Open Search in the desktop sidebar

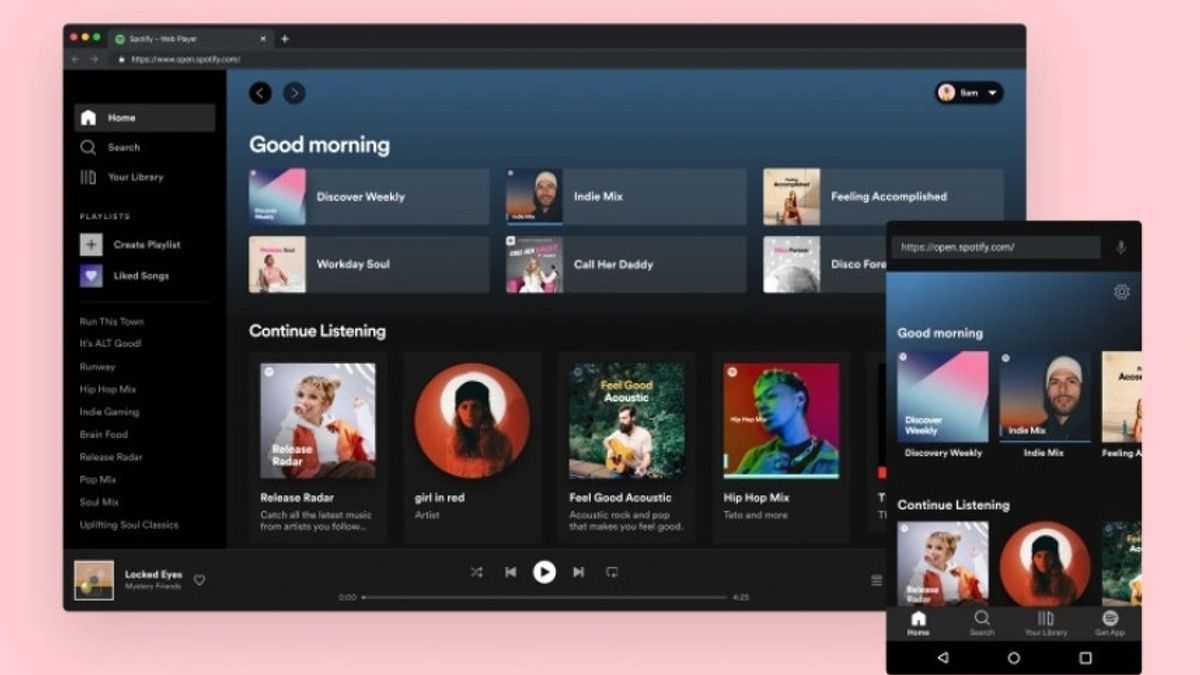pos(111,147)
